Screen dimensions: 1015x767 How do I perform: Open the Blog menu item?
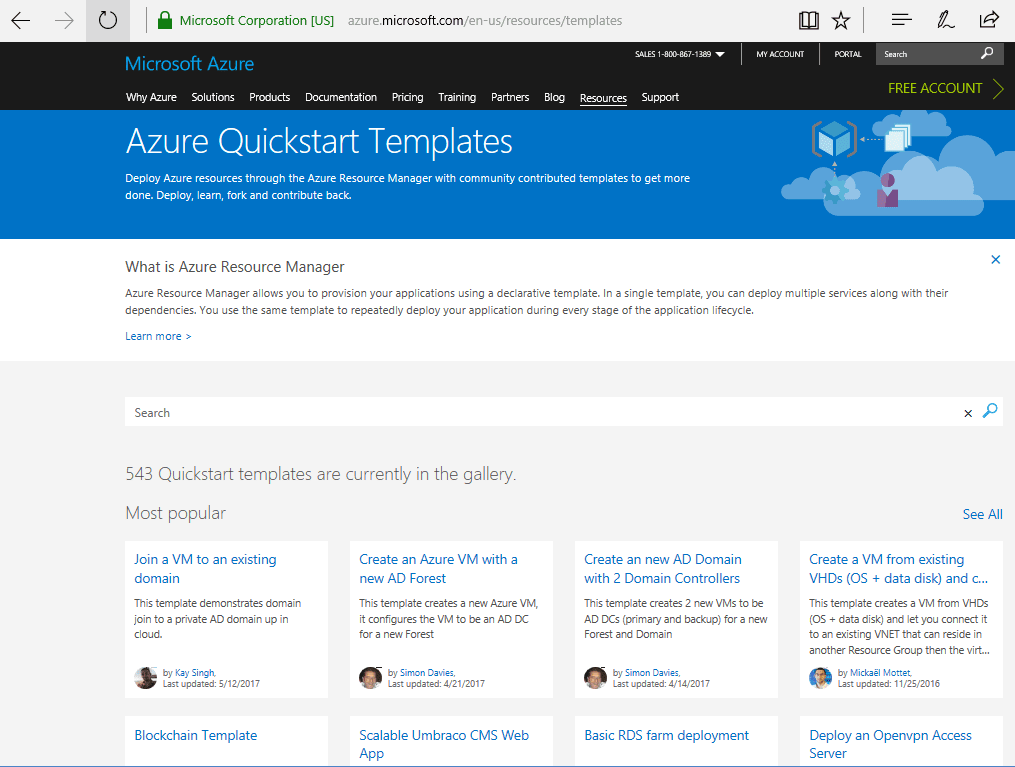(x=554, y=97)
